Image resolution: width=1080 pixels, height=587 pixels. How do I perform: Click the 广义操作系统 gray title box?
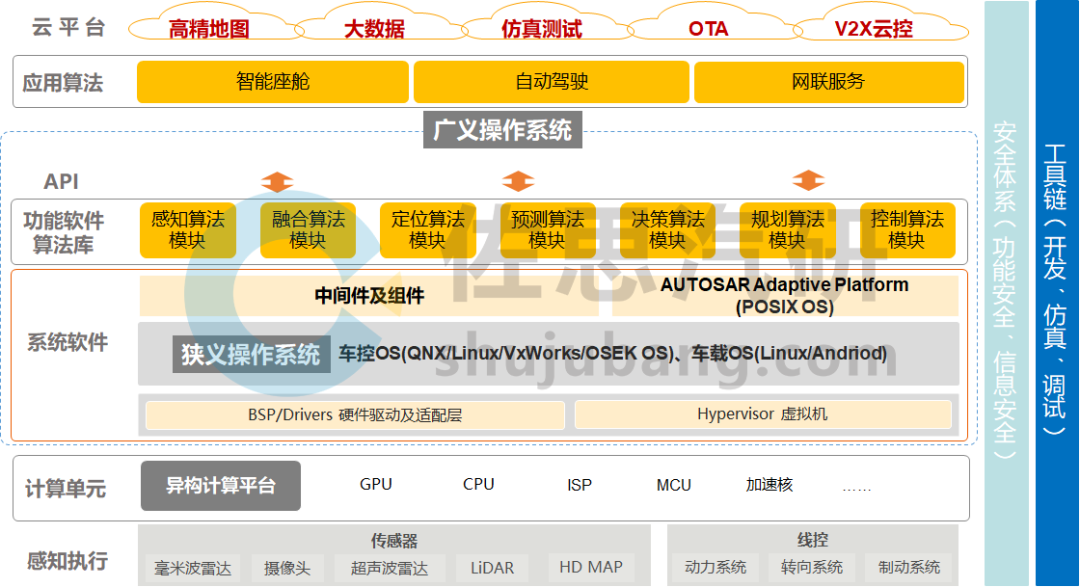[x=502, y=130]
